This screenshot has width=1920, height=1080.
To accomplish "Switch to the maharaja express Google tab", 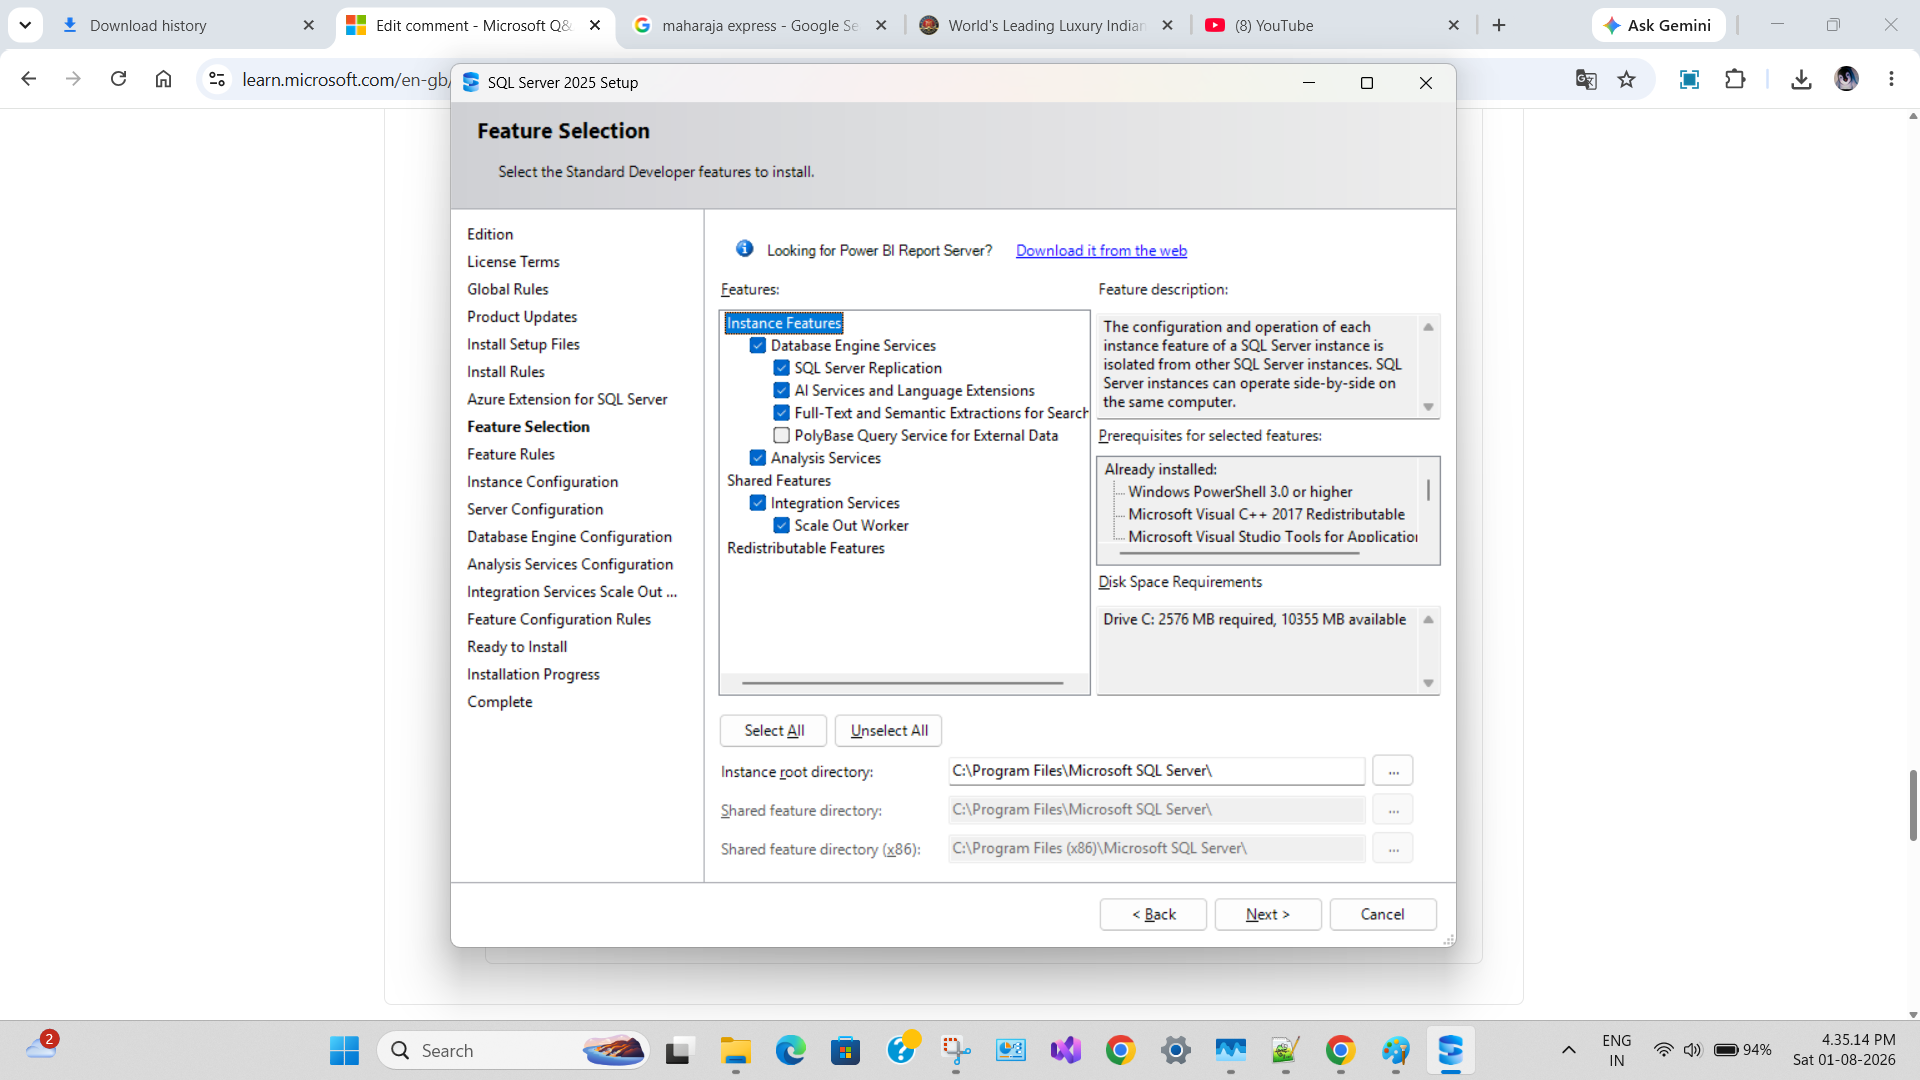I will pos(760,26).
